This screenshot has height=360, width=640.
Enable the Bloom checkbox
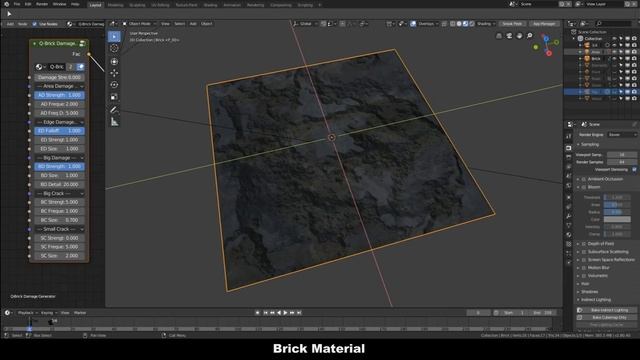point(584,187)
